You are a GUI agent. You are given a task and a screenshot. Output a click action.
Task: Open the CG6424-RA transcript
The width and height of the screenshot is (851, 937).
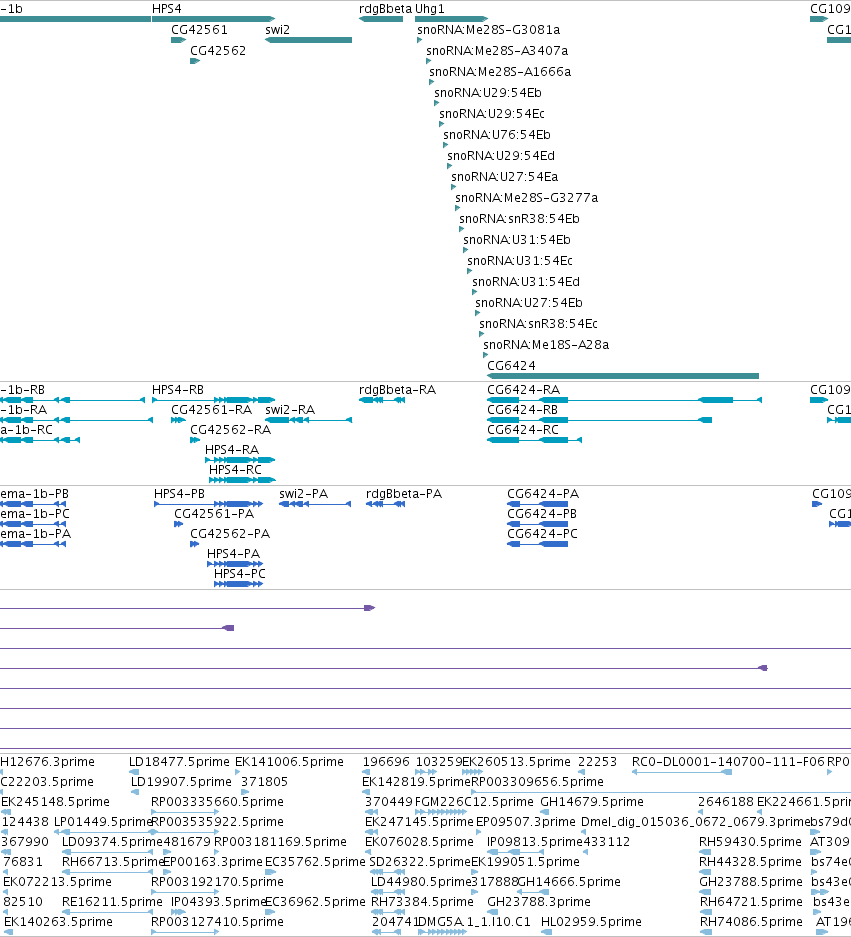point(625,400)
